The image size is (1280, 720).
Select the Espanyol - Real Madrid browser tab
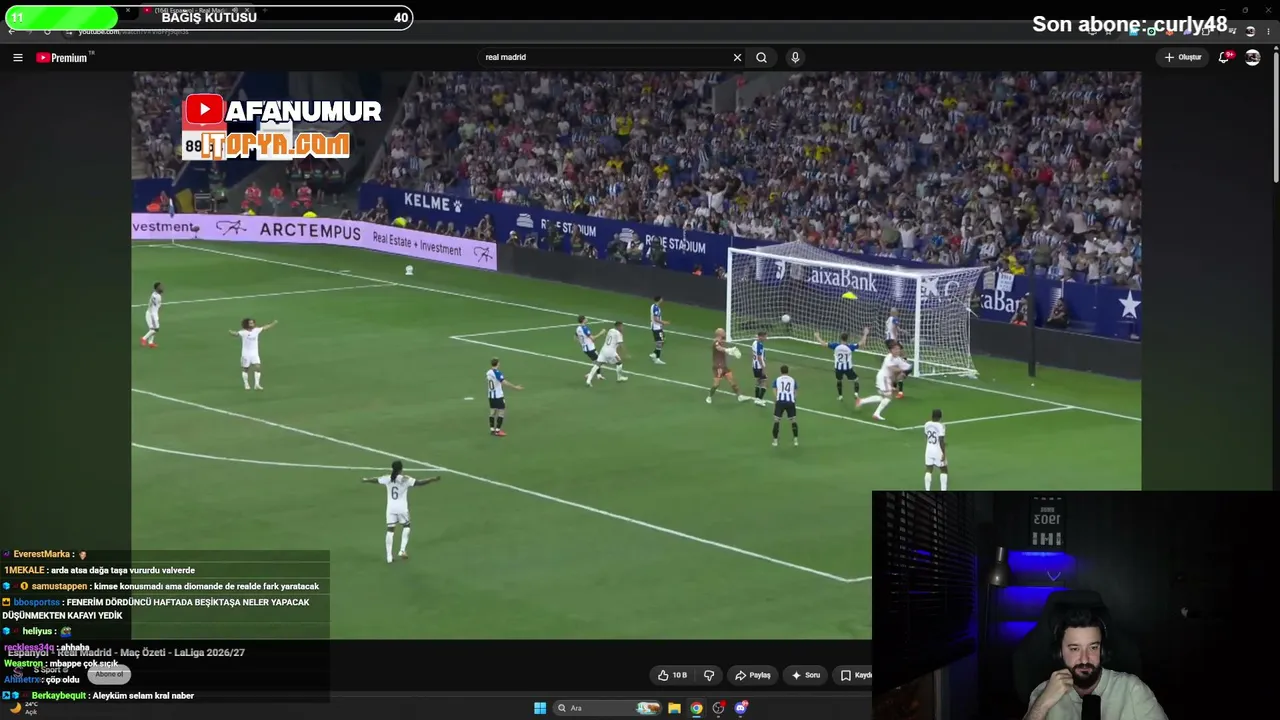click(x=195, y=10)
